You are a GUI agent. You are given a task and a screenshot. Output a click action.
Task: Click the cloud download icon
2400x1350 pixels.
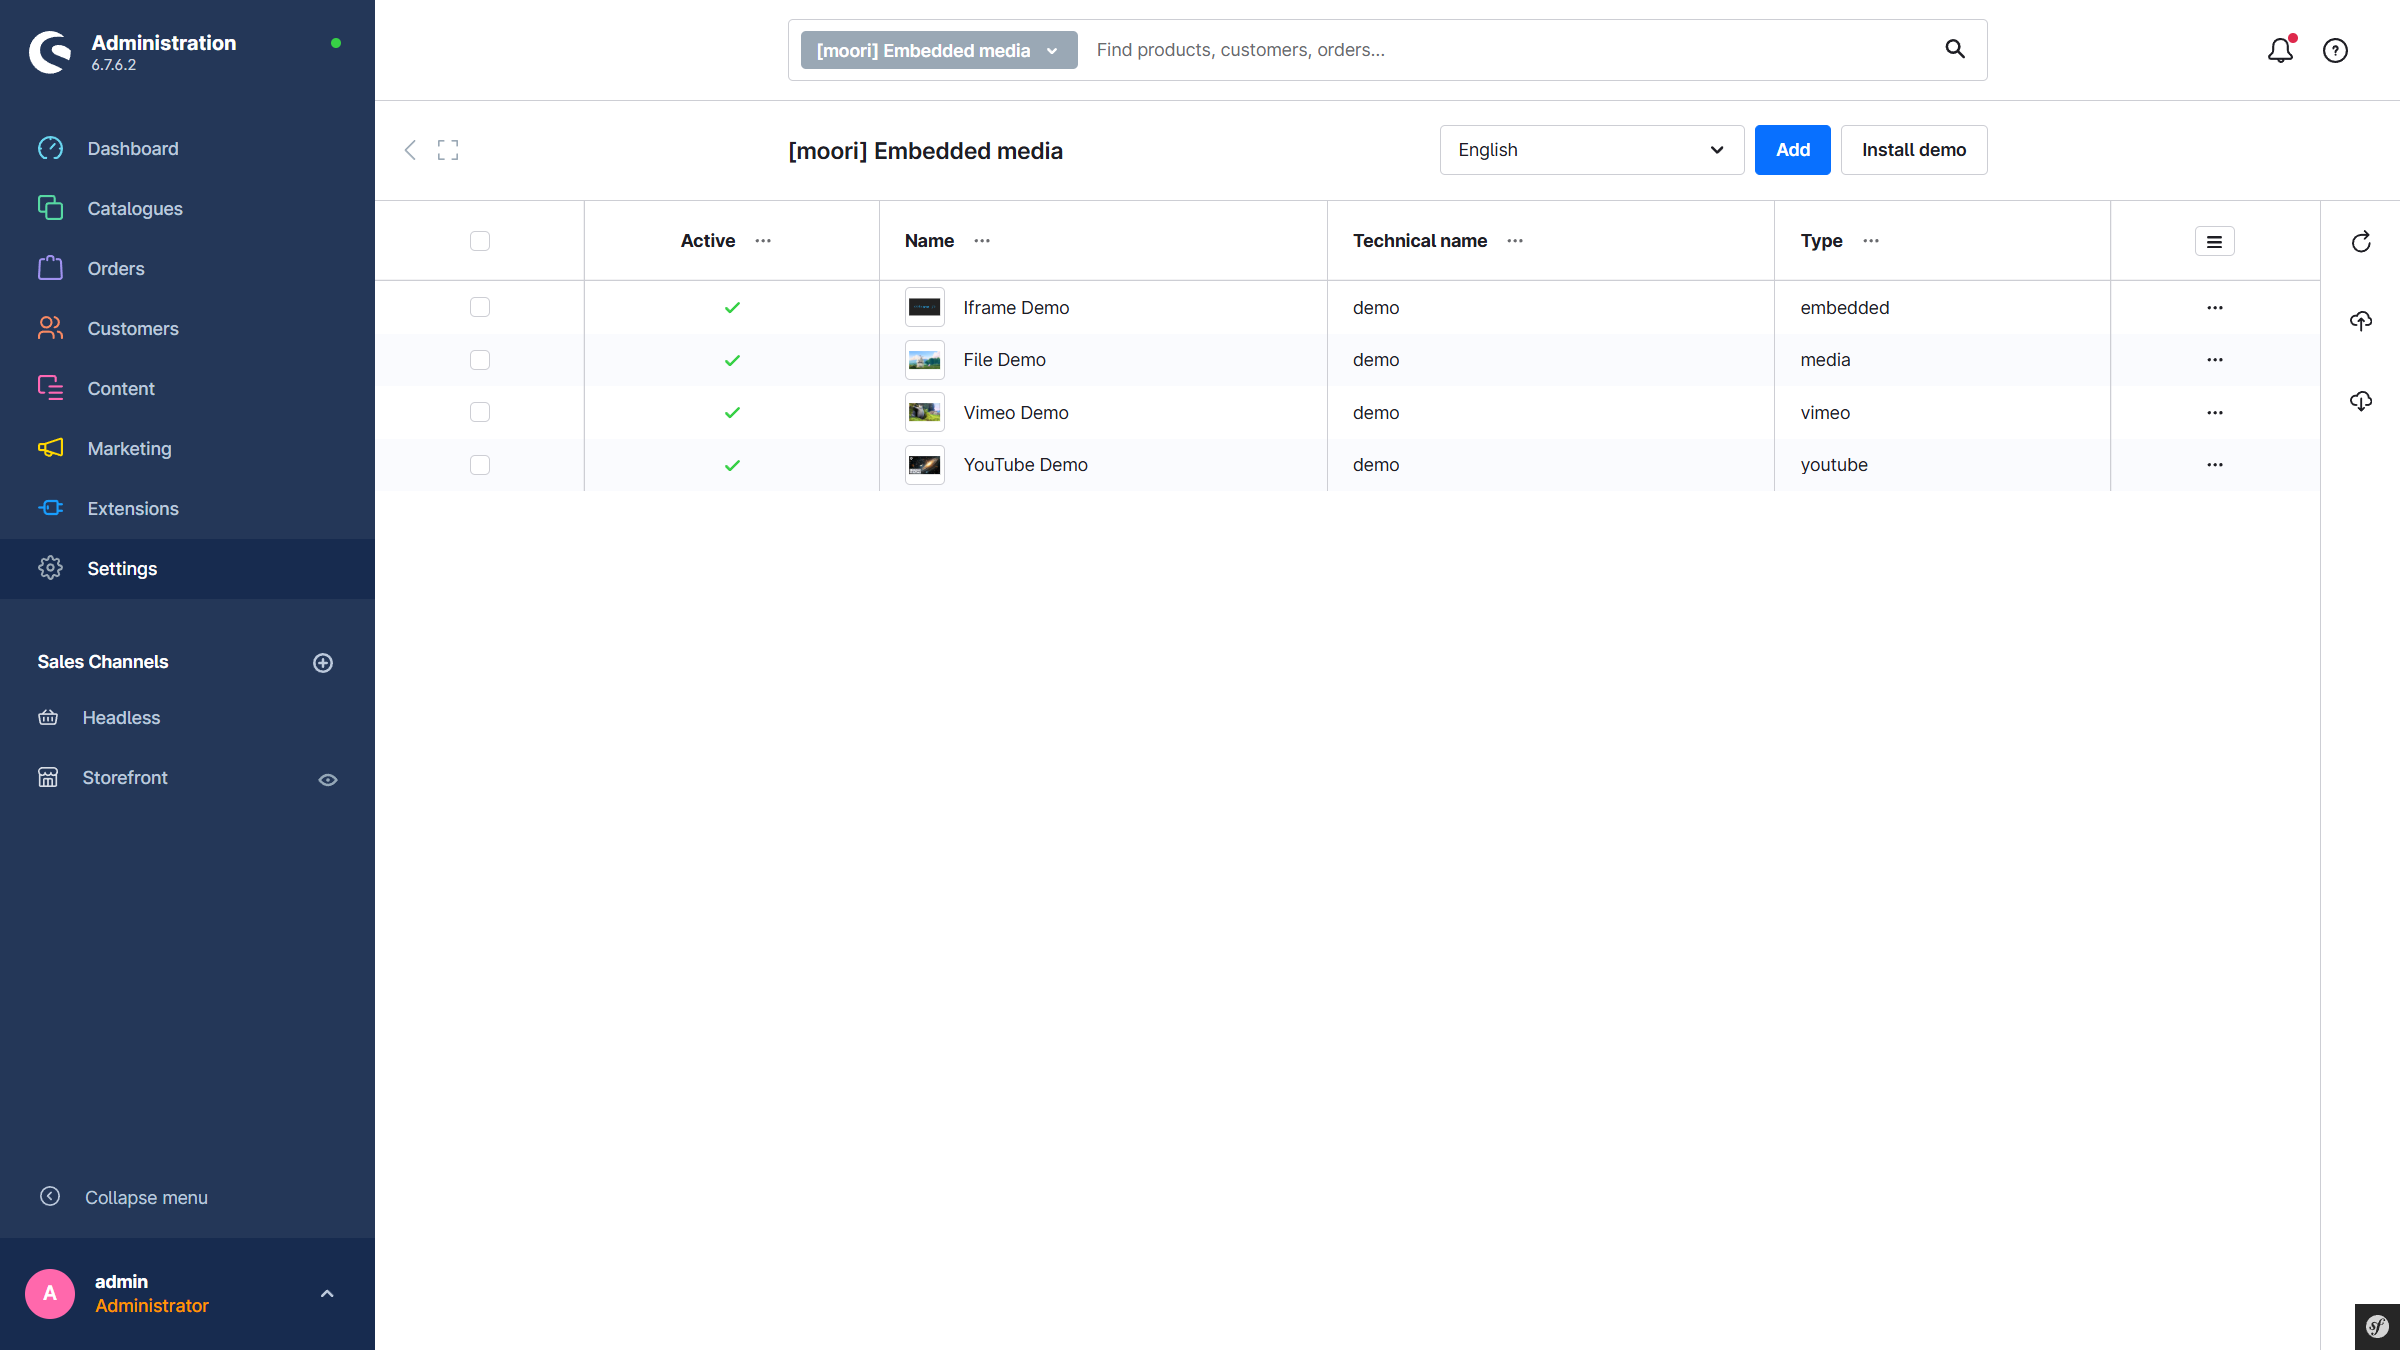click(2361, 401)
